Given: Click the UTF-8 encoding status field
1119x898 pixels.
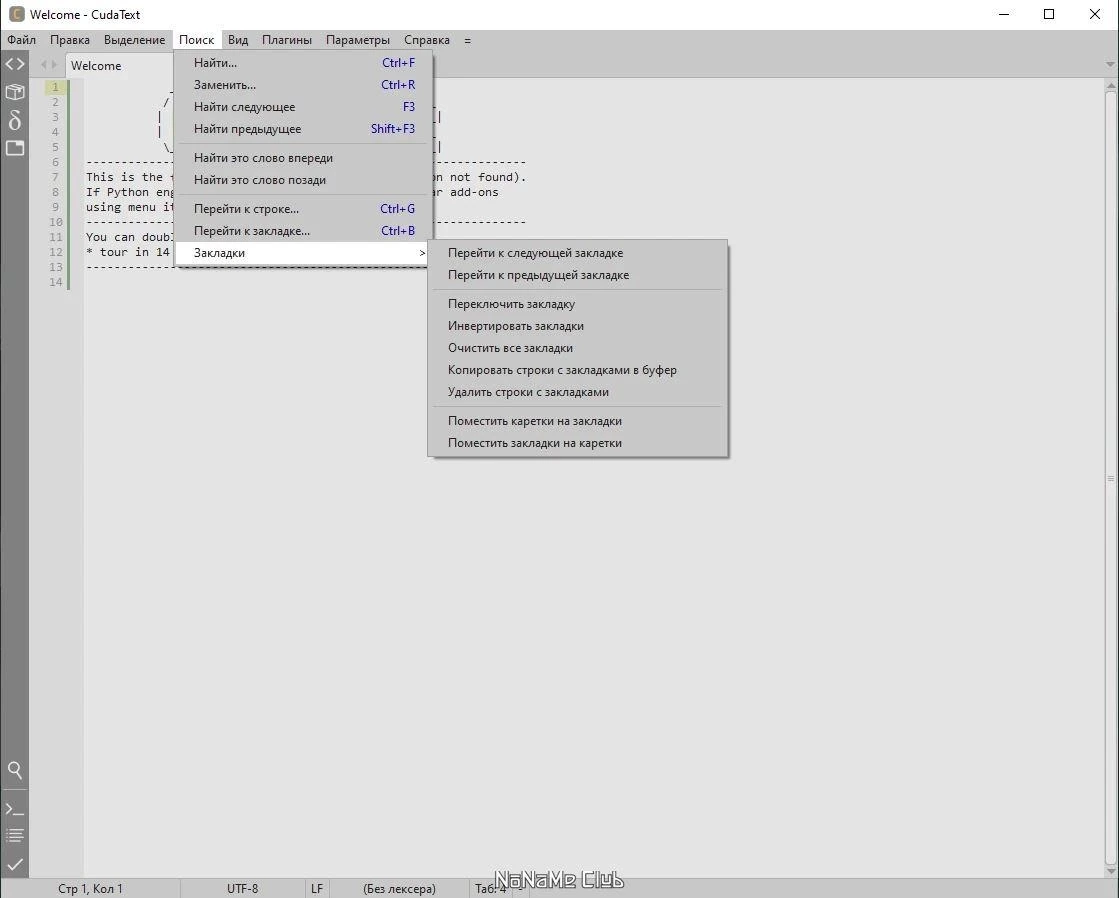Looking at the screenshot, I should click(x=243, y=889).
